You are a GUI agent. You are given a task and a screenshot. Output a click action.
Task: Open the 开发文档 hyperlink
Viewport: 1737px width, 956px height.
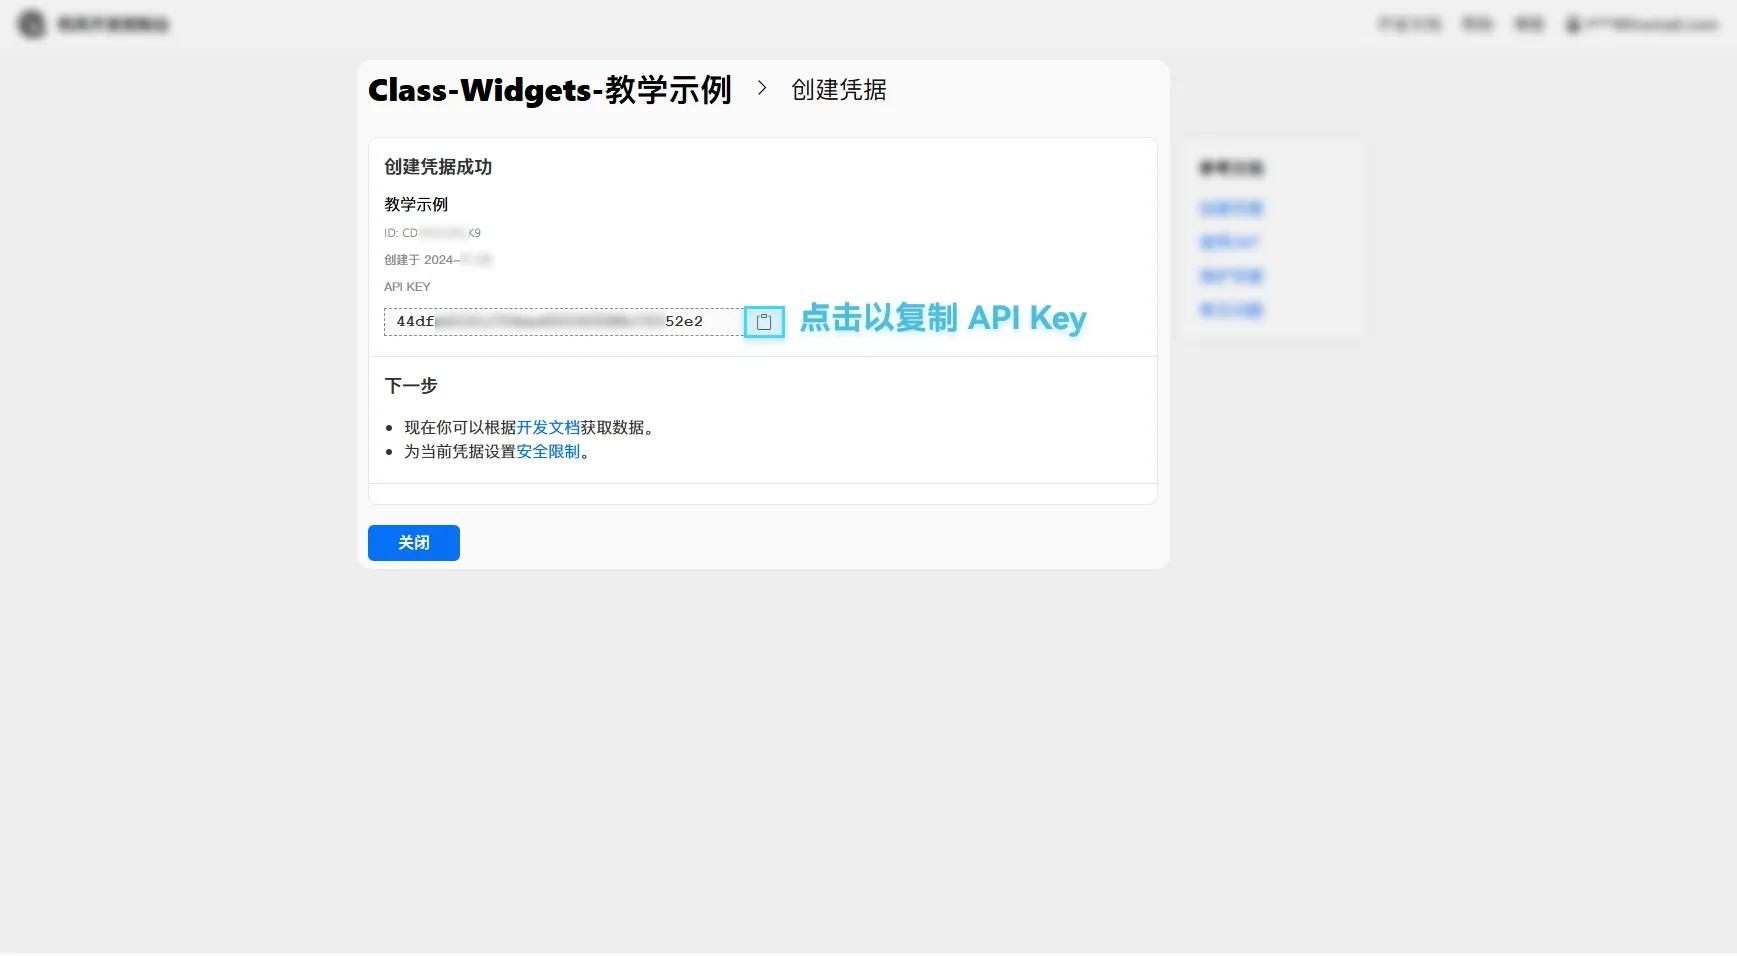click(548, 427)
